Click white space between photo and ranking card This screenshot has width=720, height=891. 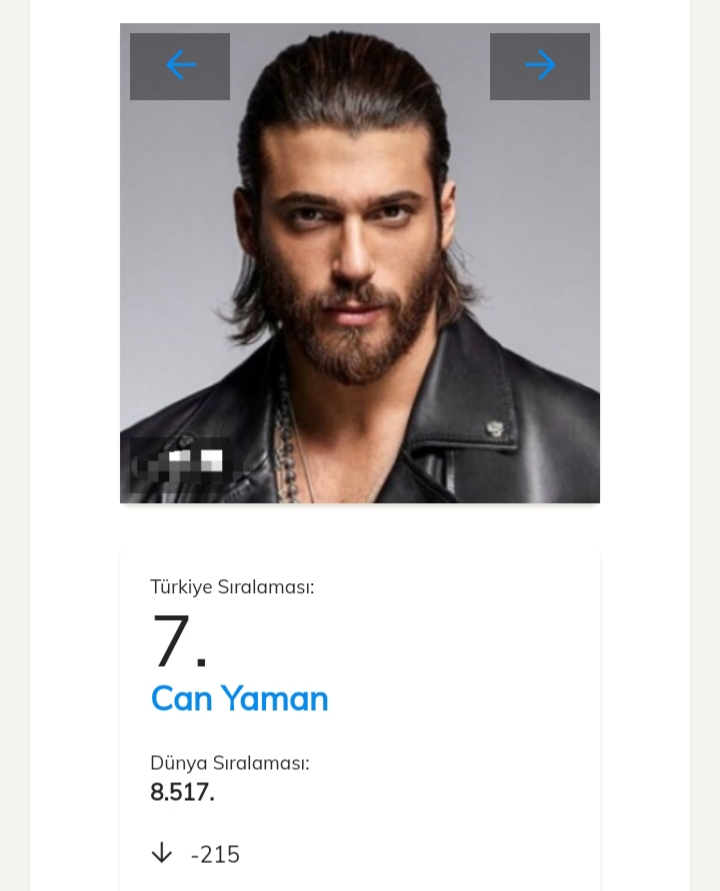click(x=360, y=527)
